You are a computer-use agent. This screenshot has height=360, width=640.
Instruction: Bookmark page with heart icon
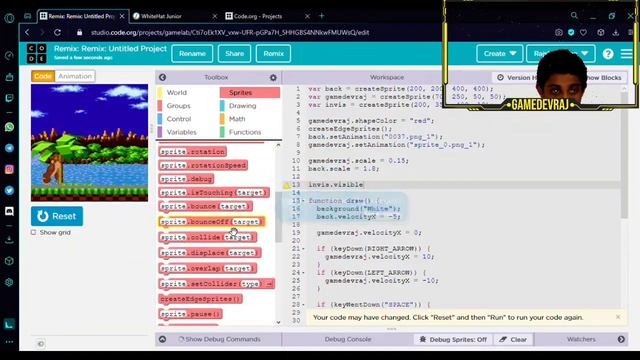click(584, 32)
